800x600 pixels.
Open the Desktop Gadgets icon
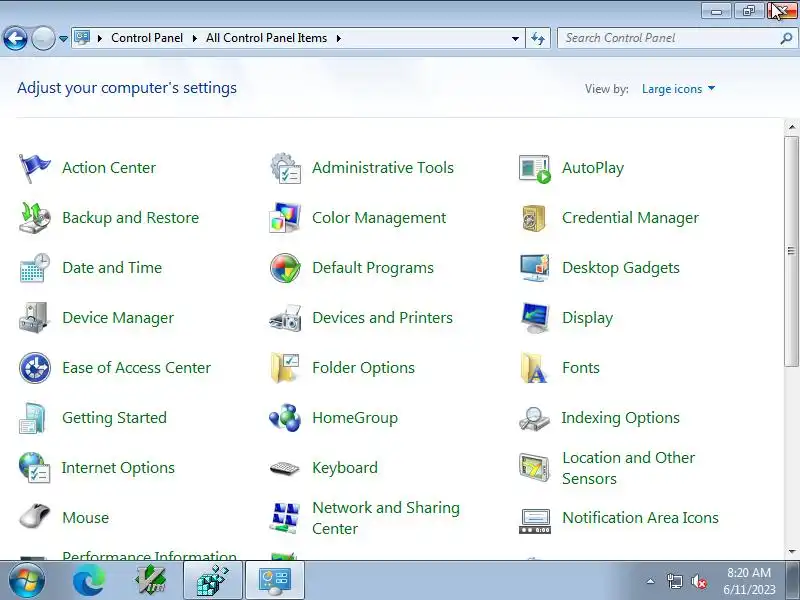534,268
